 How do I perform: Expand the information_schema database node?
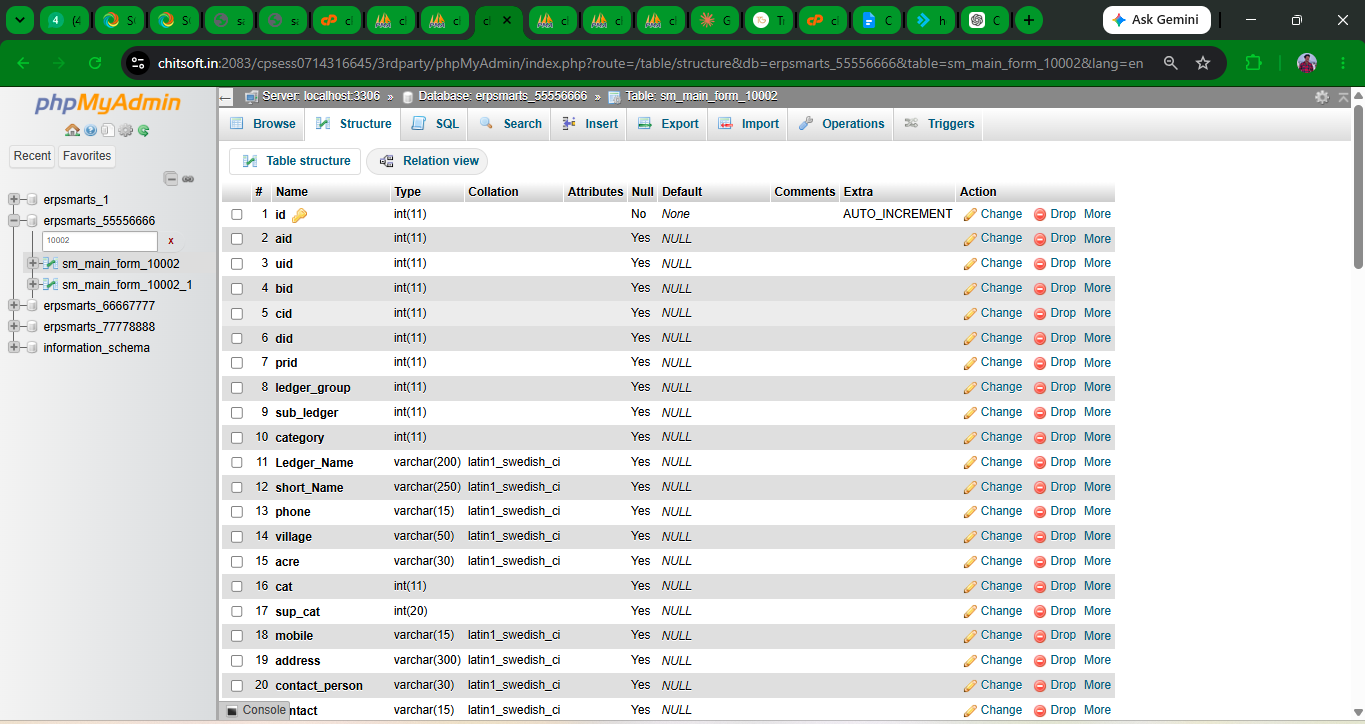[14, 348]
